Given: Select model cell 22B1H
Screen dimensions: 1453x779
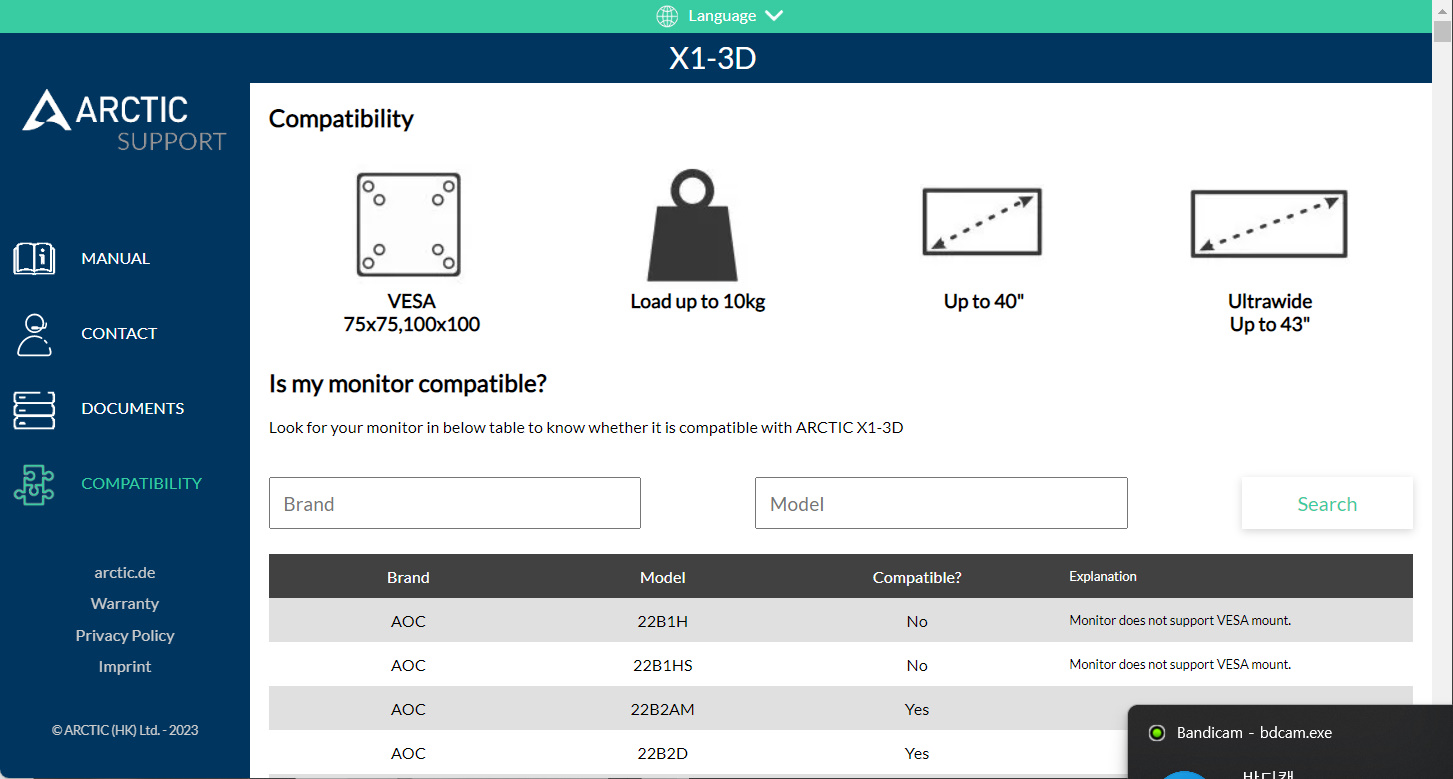Looking at the screenshot, I should pos(663,621).
